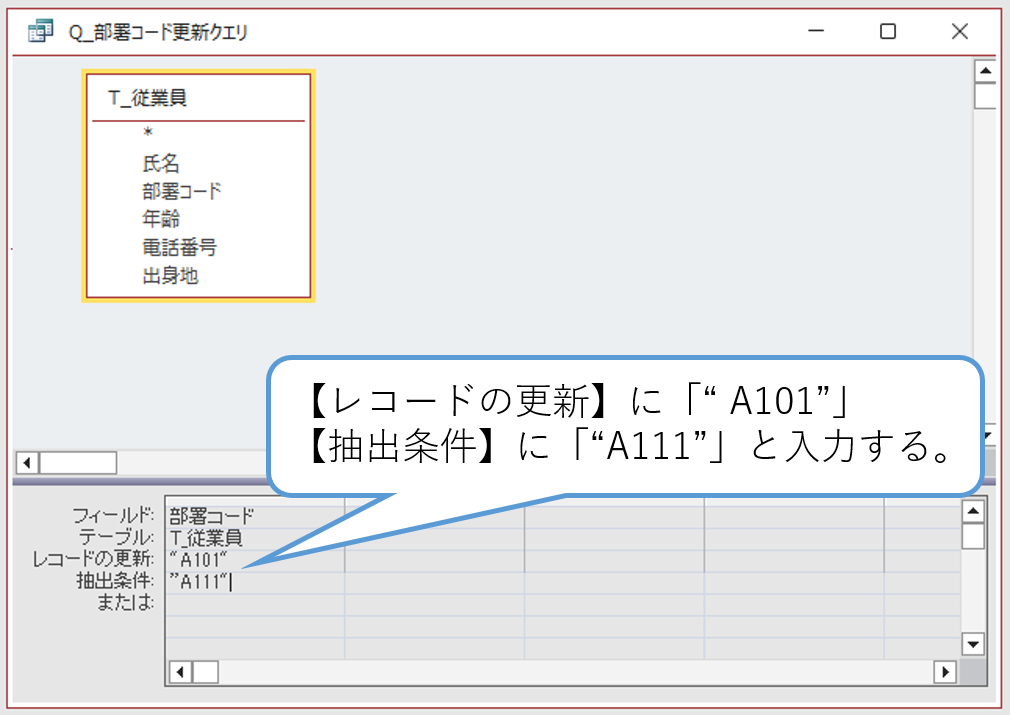
Task: Click the up arrow of table pane scrollbar
Action: coord(985,72)
